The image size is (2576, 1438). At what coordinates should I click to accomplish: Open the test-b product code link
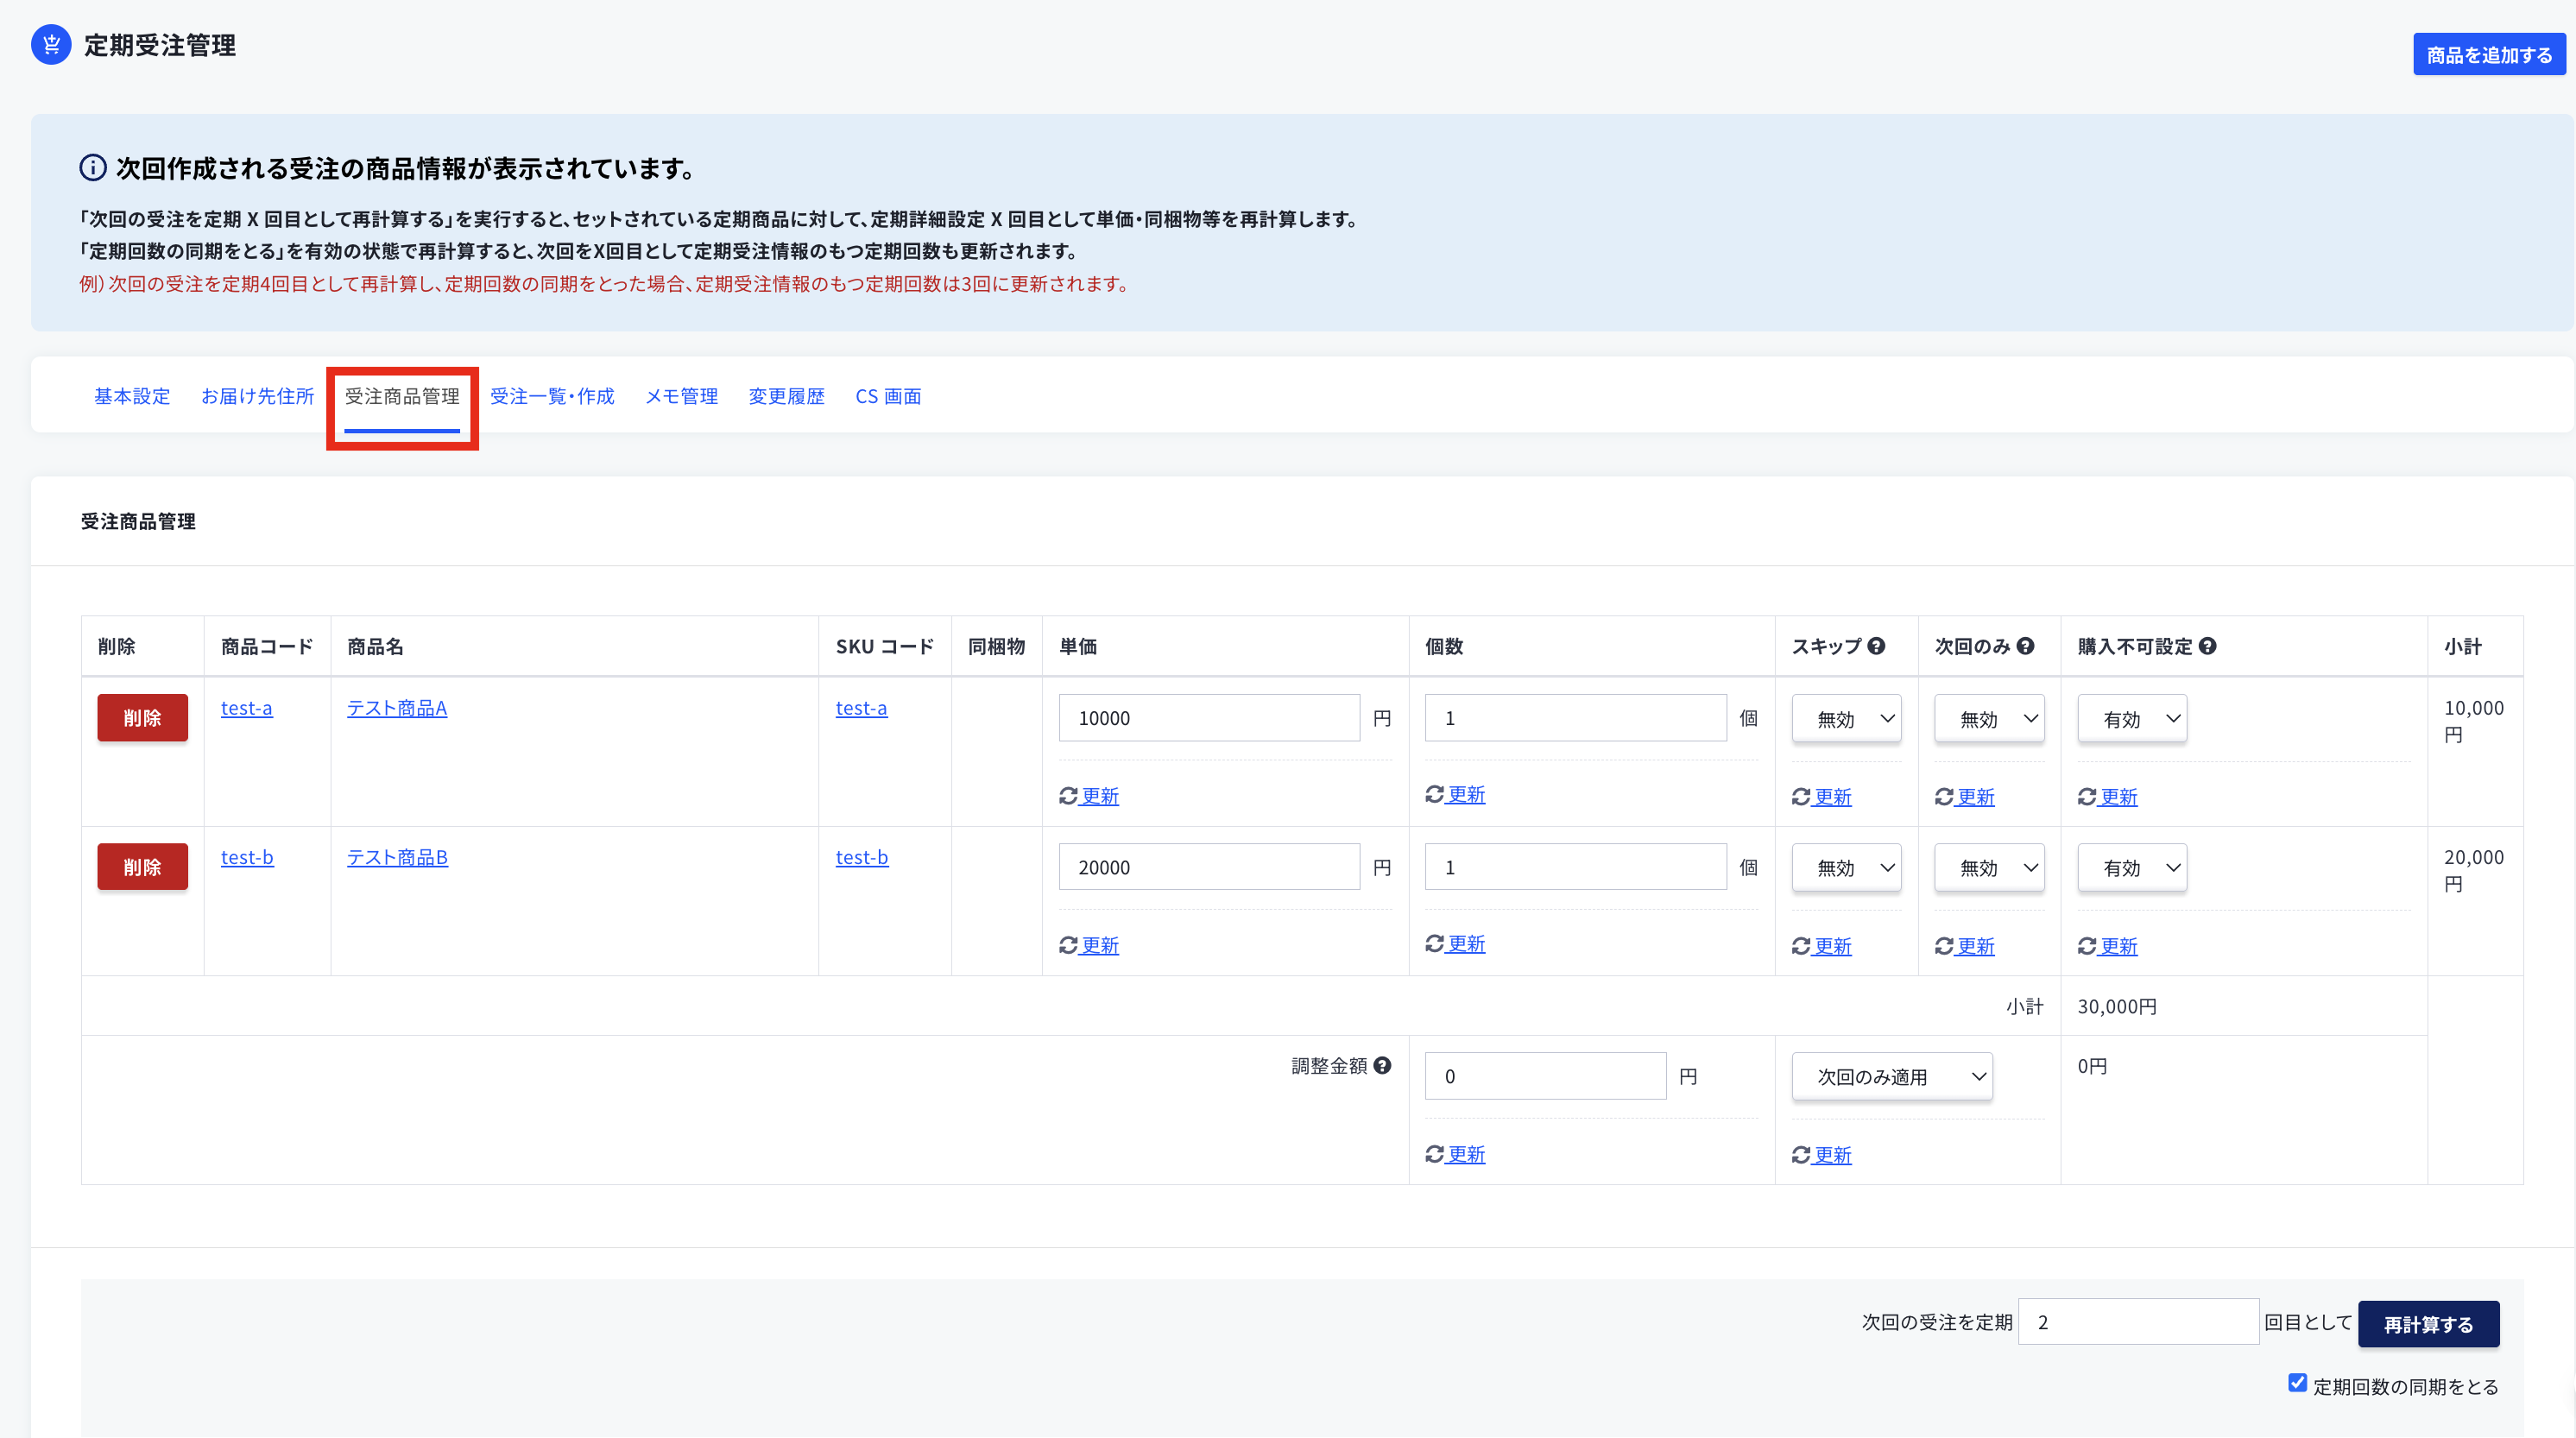247,857
